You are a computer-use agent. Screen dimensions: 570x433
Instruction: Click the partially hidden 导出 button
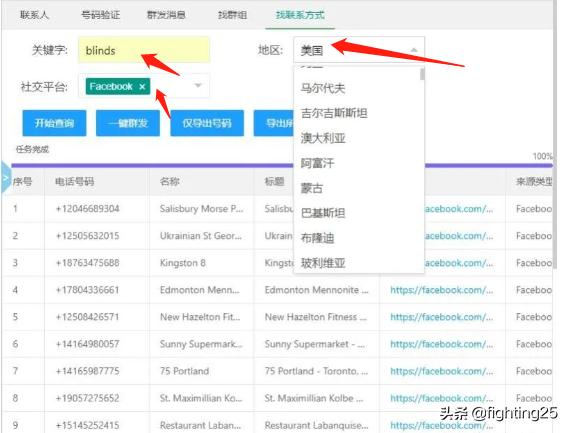[x=274, y=123]
